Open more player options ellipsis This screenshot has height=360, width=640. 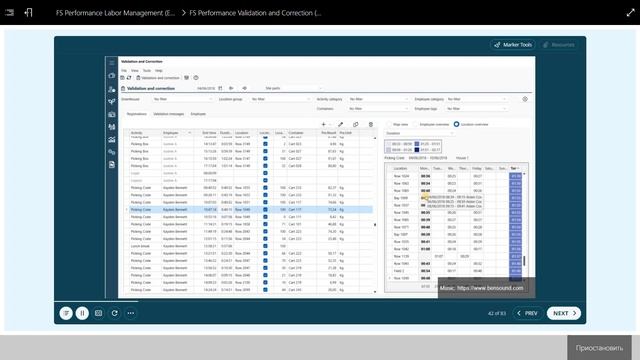click(131, 313)
